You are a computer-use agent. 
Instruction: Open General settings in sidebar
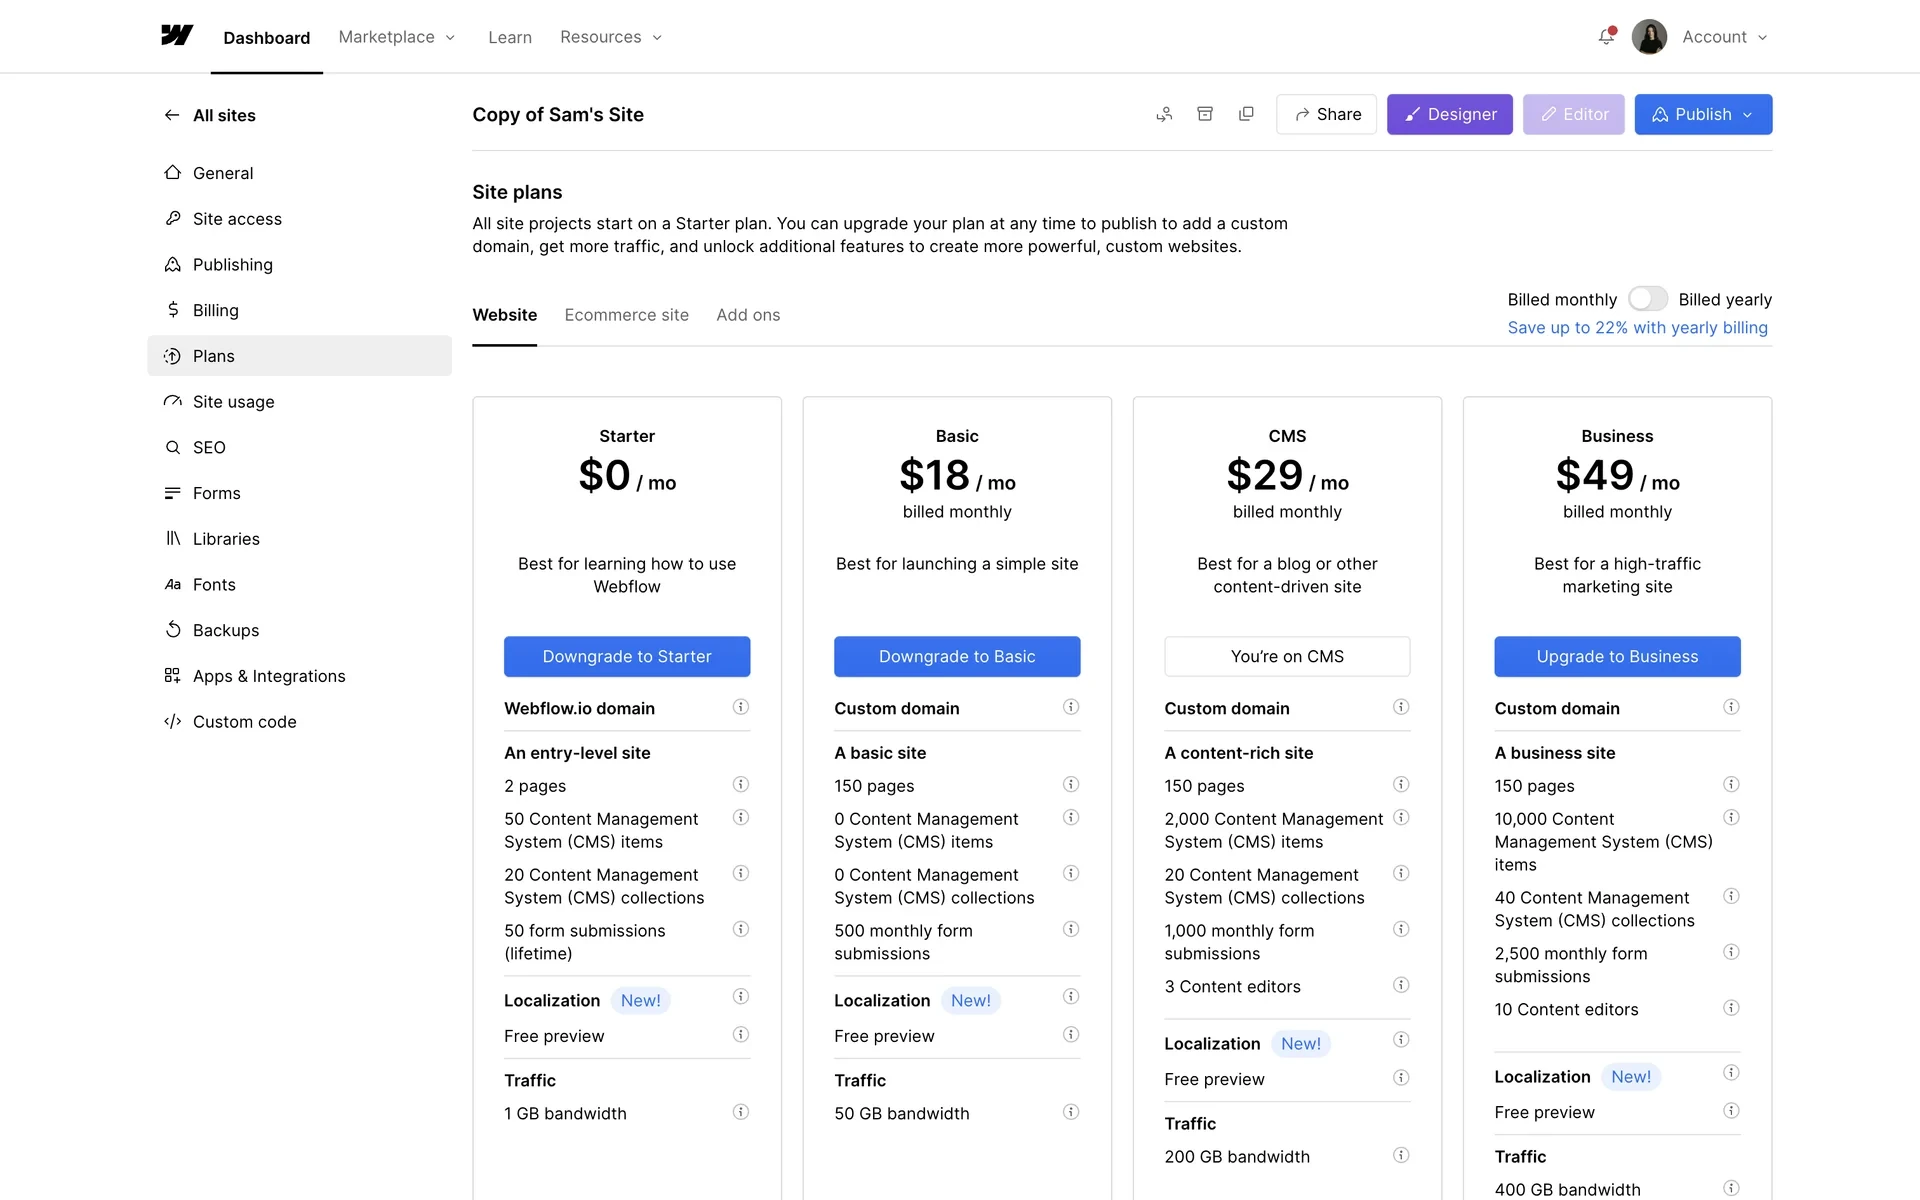pyautogui.click(x=299, y=173)
